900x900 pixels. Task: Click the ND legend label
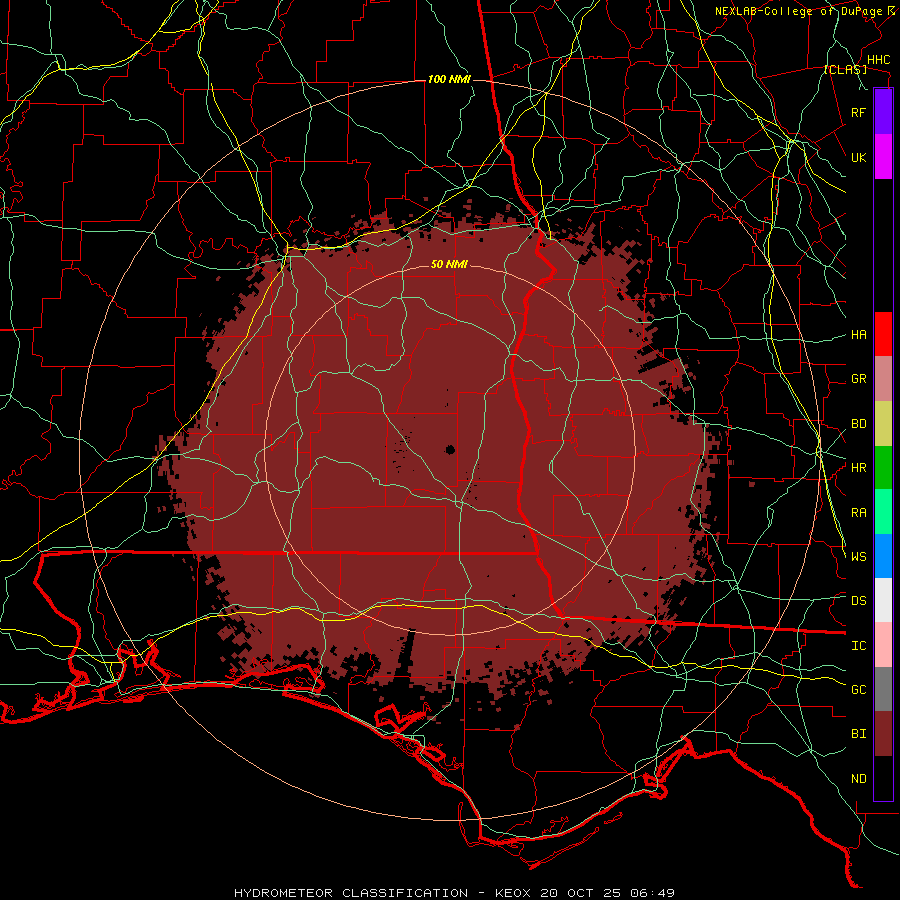click(858, 779)
